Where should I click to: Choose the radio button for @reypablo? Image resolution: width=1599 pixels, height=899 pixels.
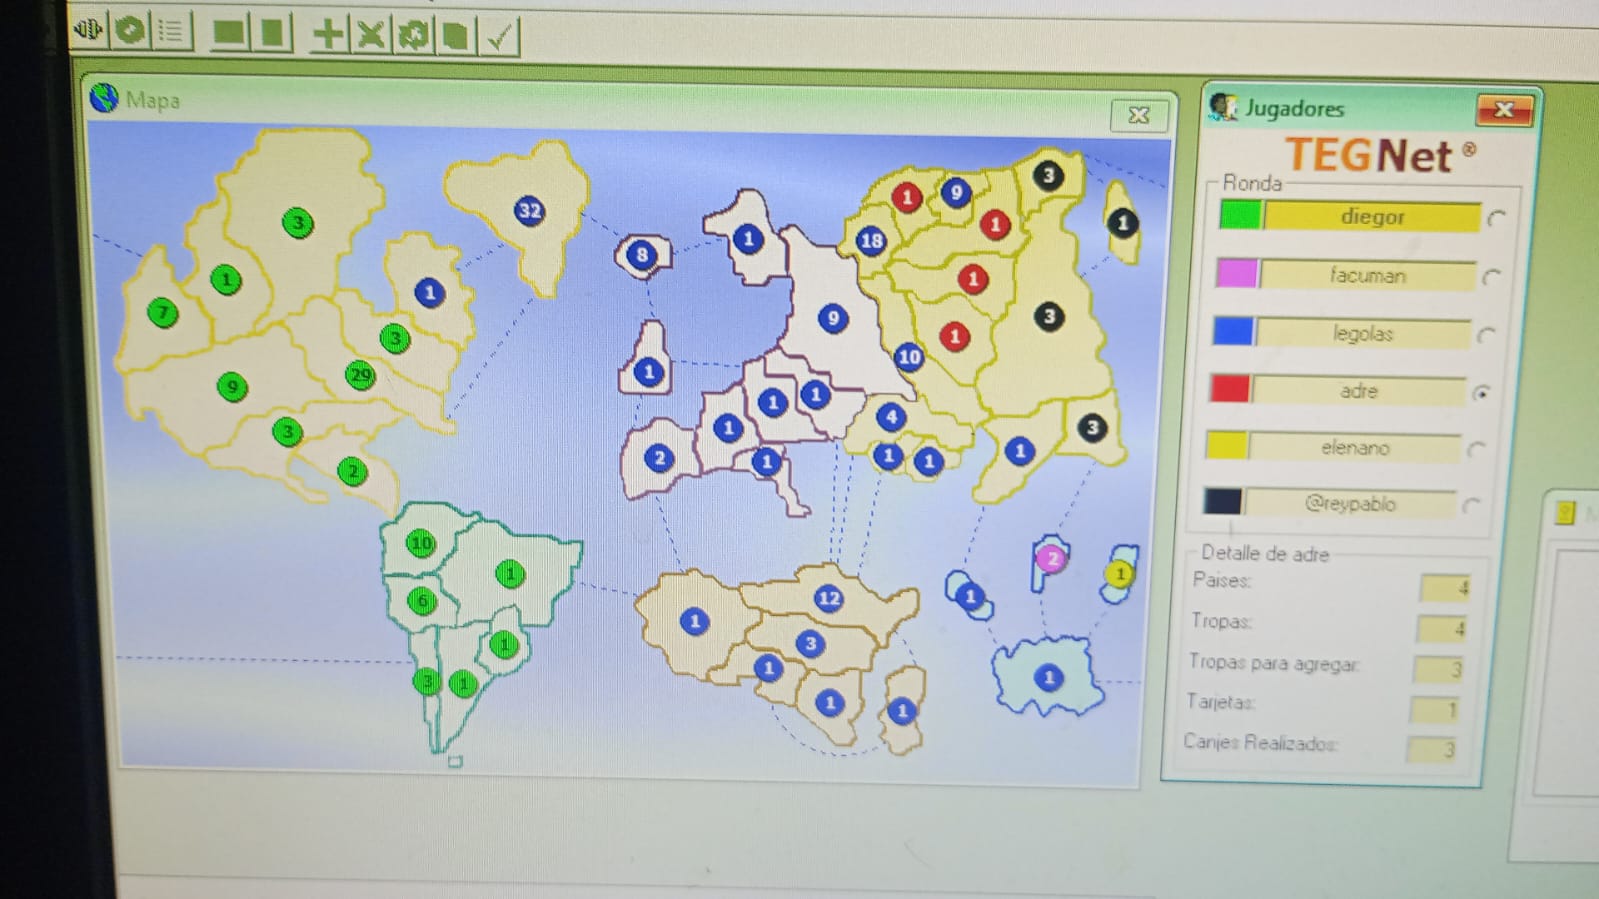point(1471,505)
